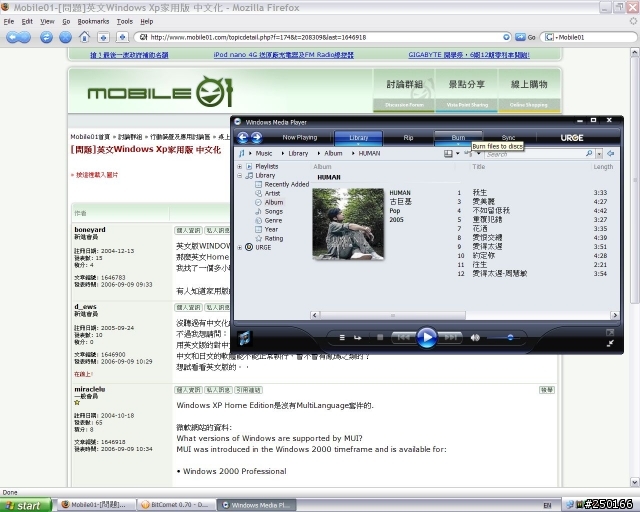This screenshot has width=640, height=512.
Task: Click the HUMAN album cover thumbnail
Action: [348, 224]
